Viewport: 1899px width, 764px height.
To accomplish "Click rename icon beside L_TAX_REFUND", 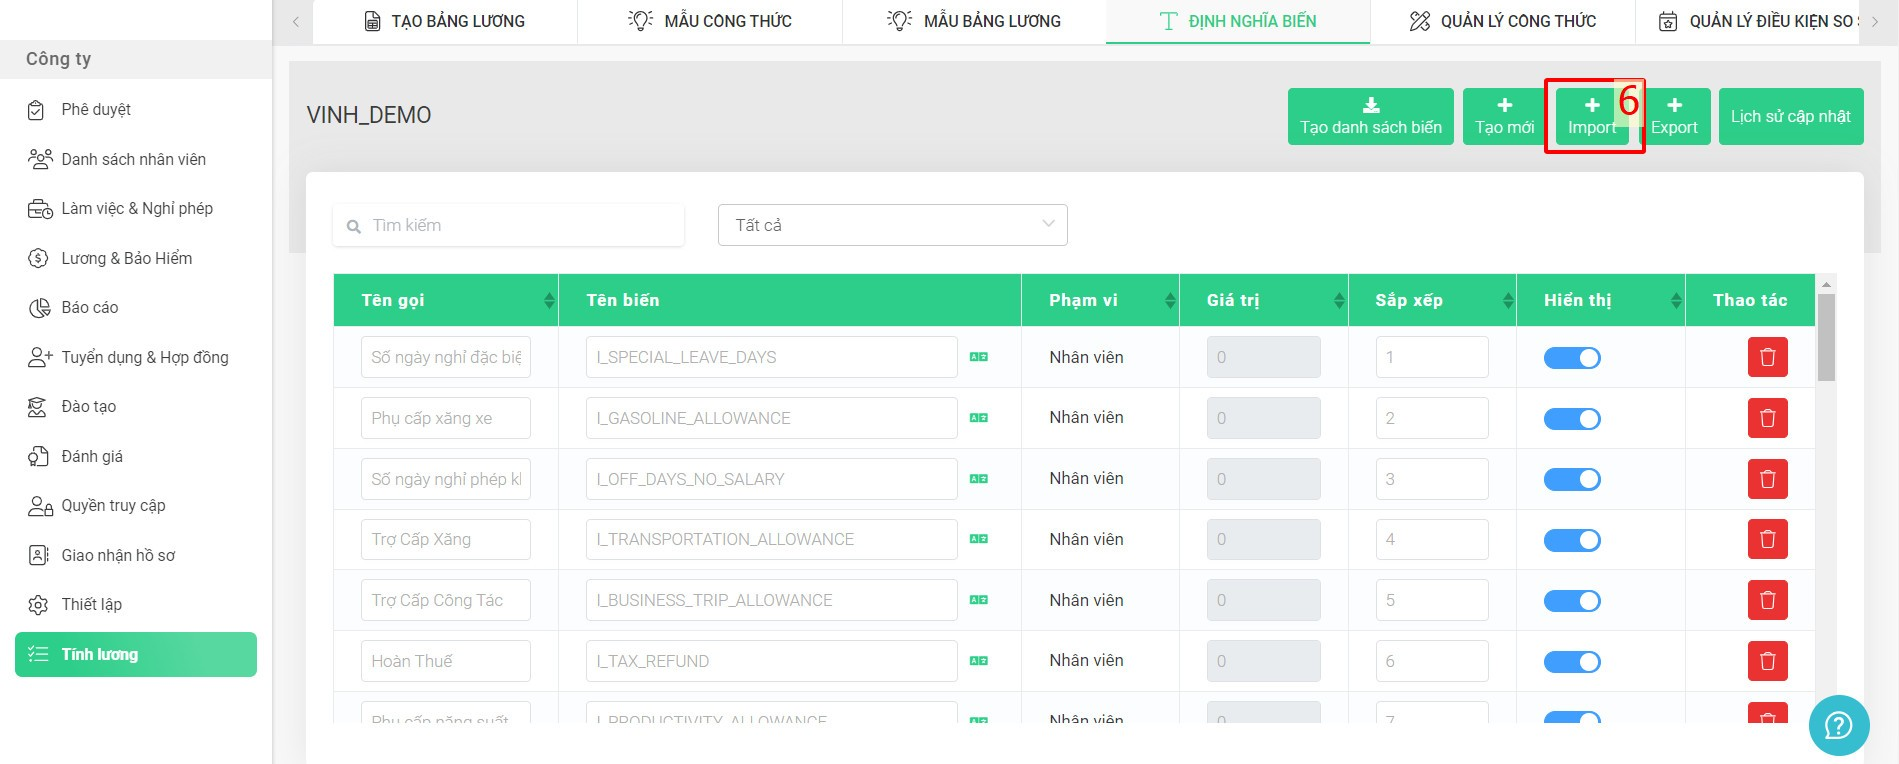I will [x=979, y=661].
